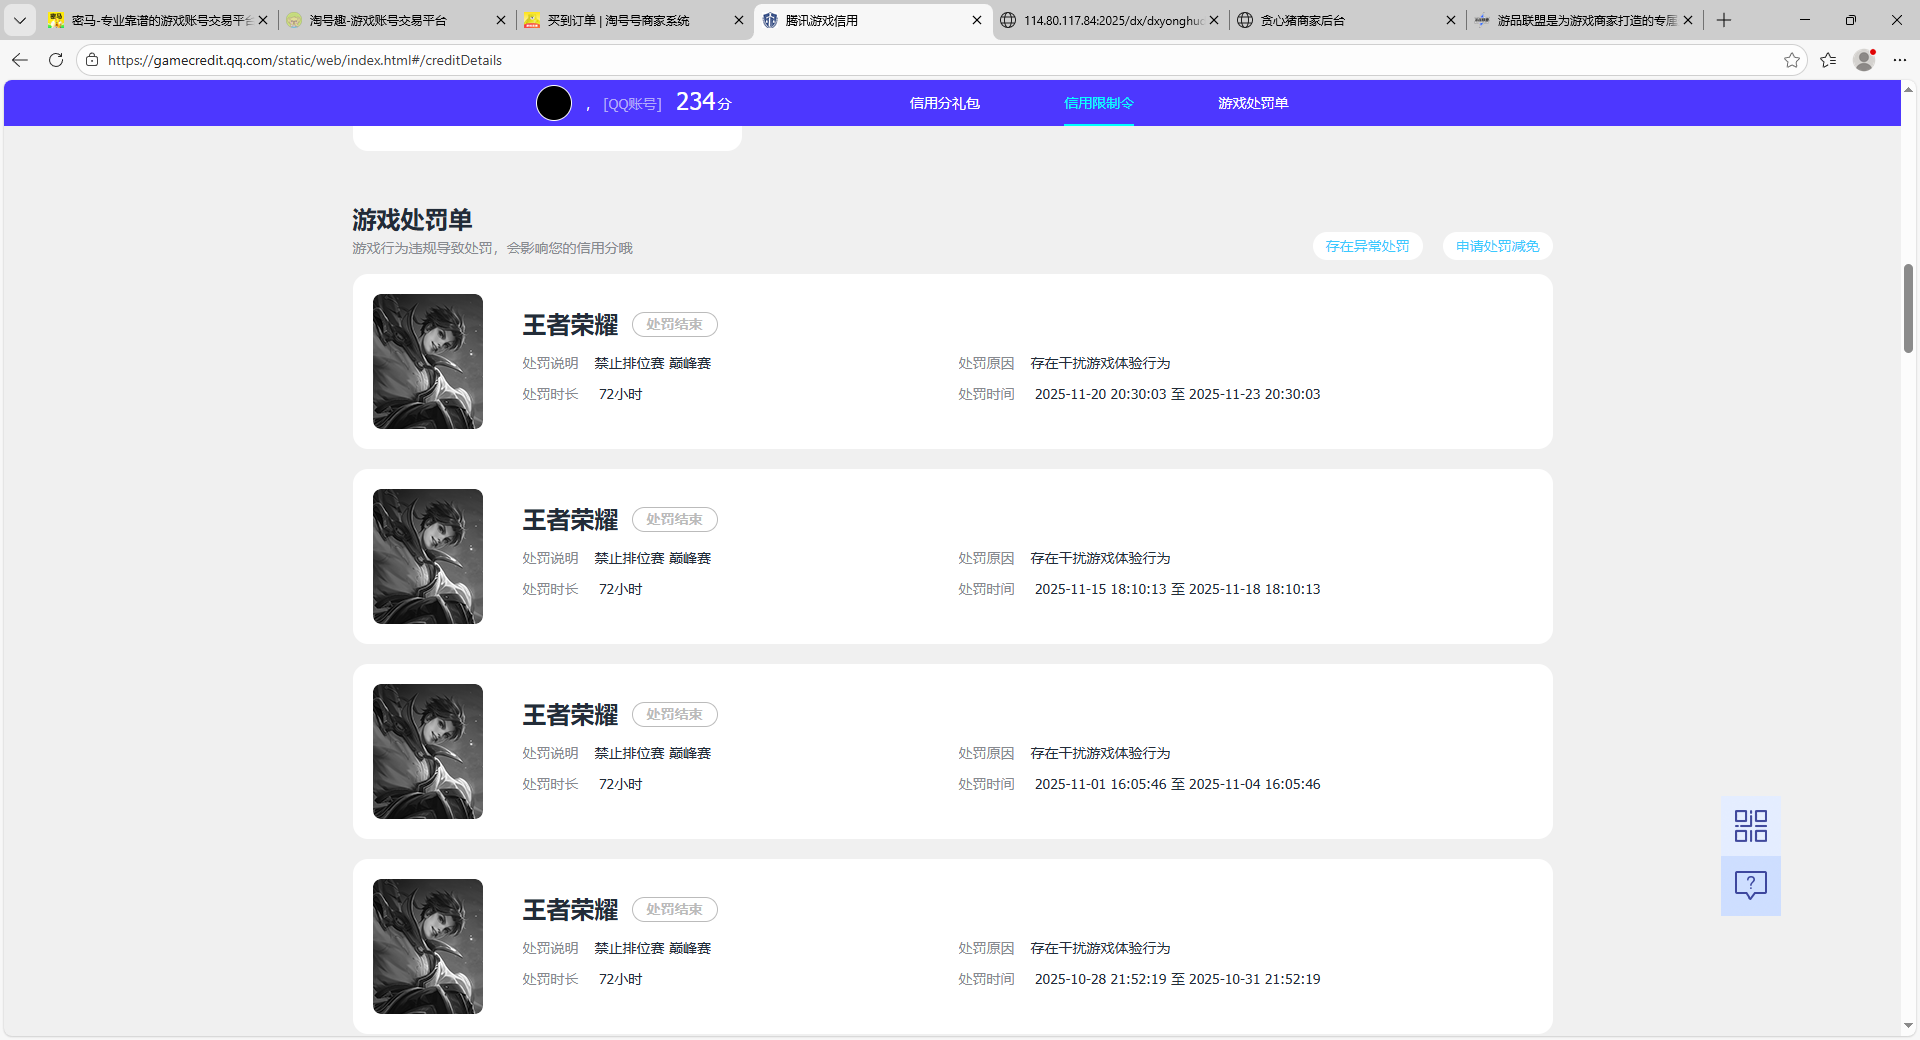
Task: Open the browser favorites list icon
Action: tap(1828, 60)
